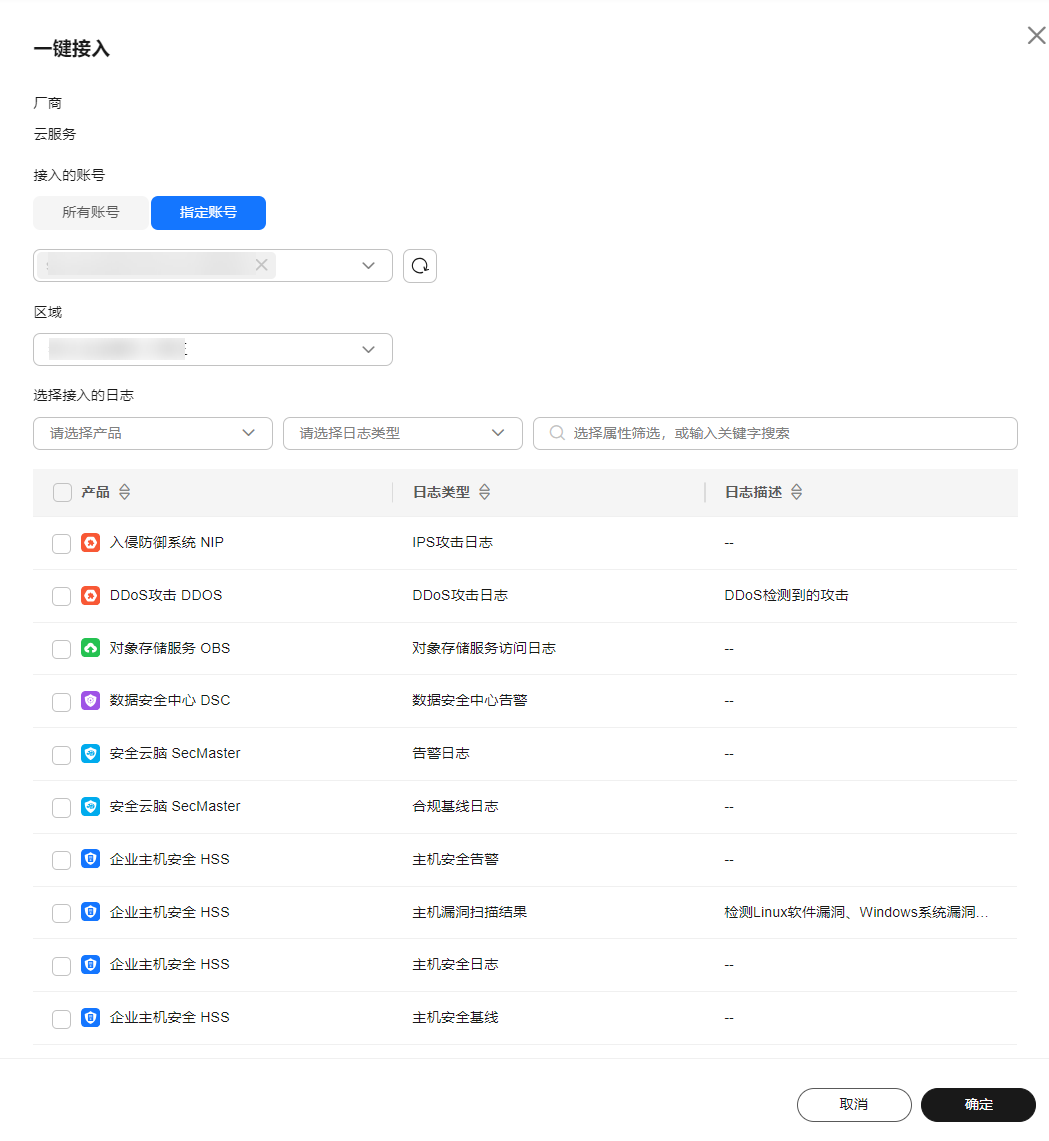Check the HSS 主机安全告警 row checkbox
This screenshot has height=1141, width=1049.
pos(61,860)
